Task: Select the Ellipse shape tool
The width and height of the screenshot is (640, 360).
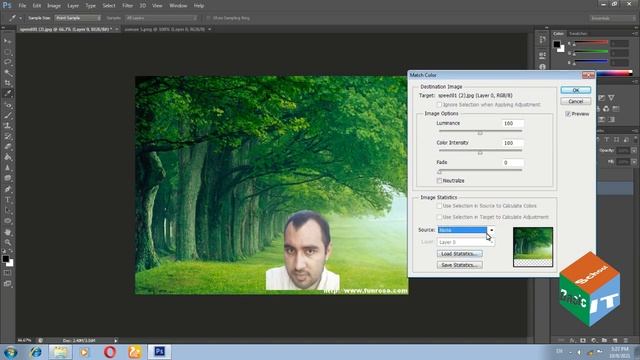Action: tap(8, 221)
